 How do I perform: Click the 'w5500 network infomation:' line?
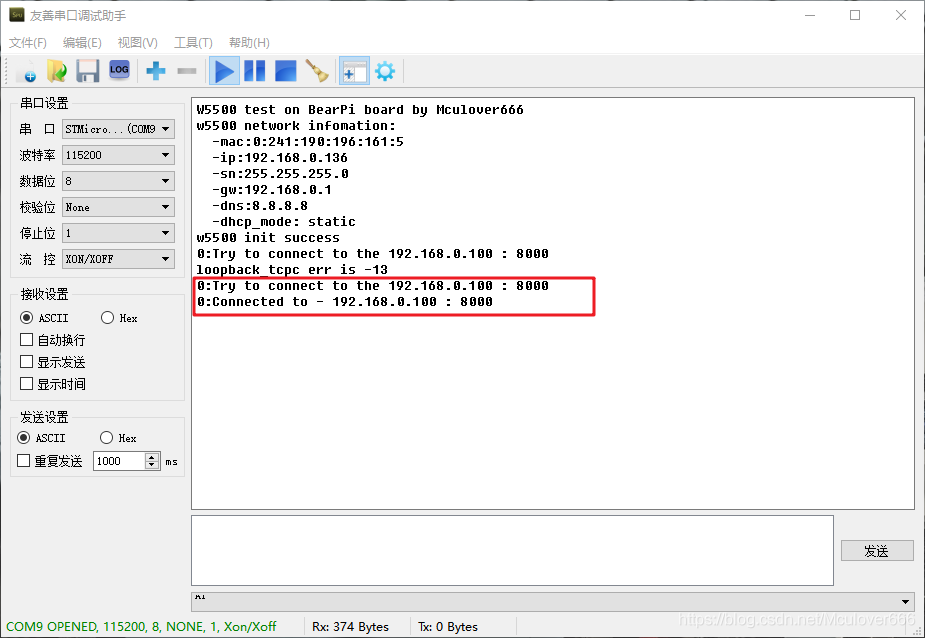point(296,126)
